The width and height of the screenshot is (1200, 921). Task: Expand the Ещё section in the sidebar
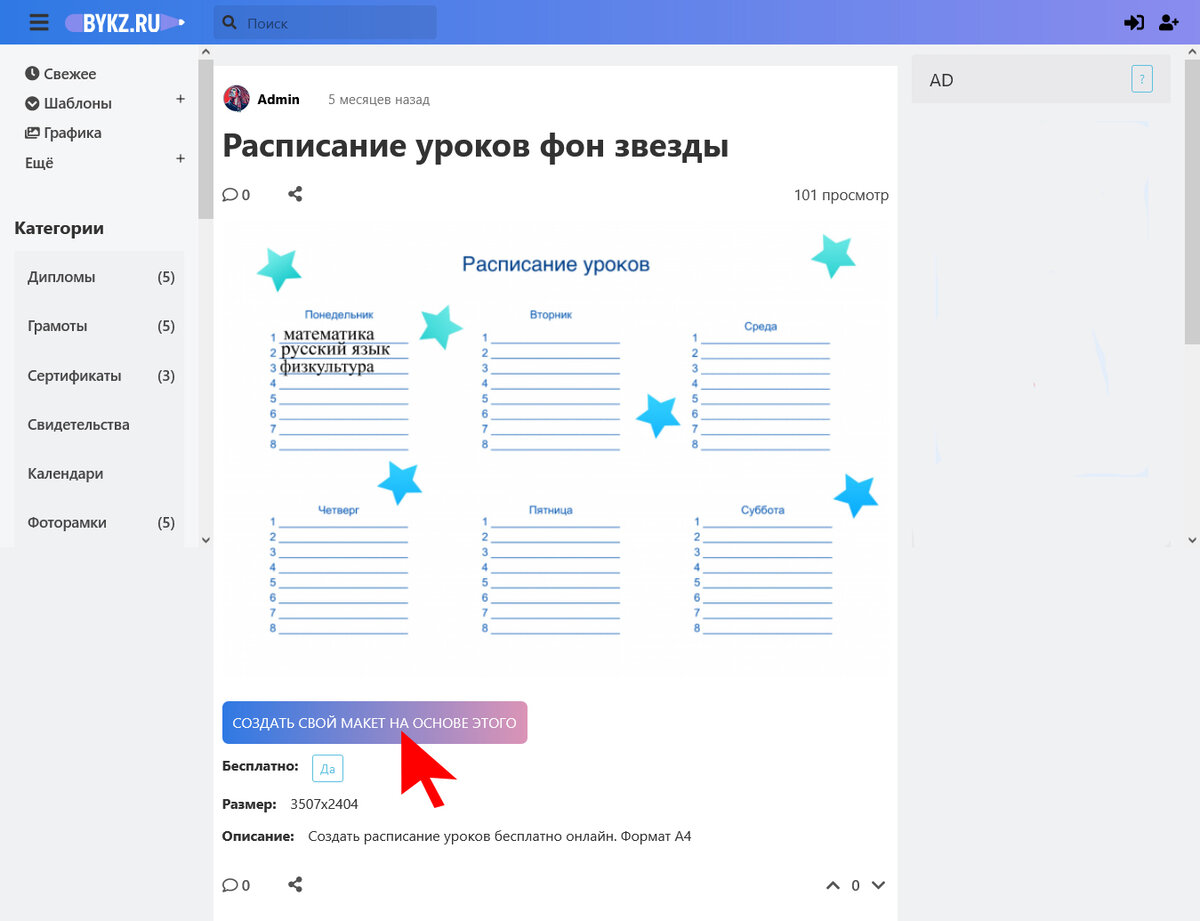click(180, 158)
